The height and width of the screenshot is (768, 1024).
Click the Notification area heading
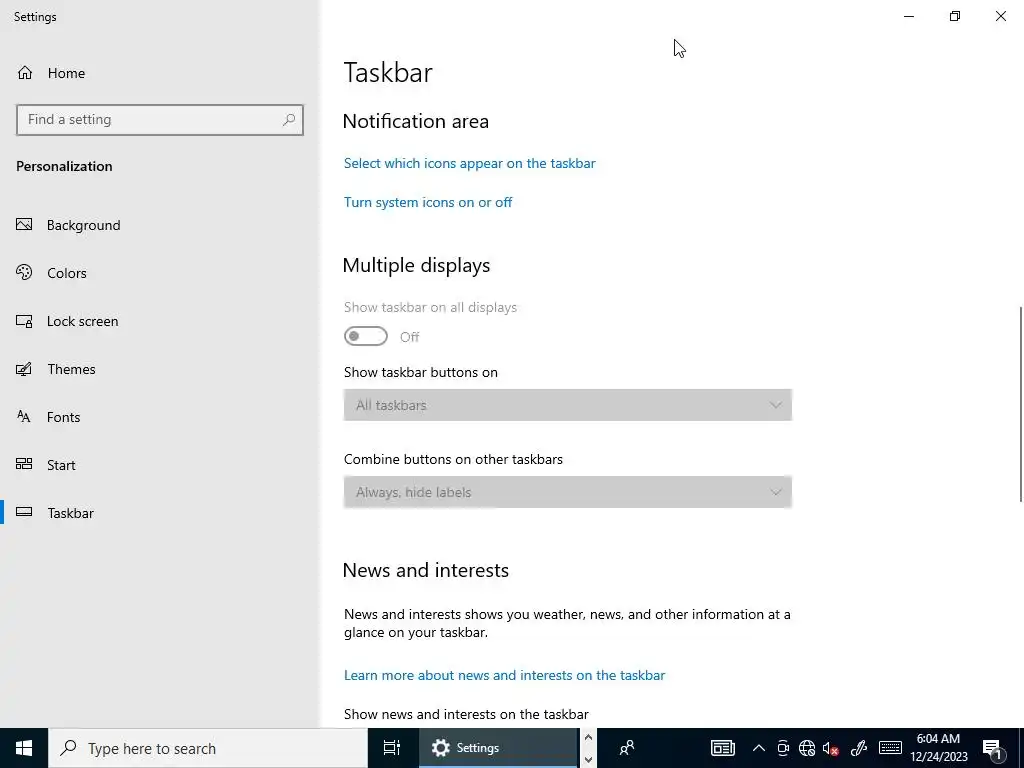click(x=415, y=121)
